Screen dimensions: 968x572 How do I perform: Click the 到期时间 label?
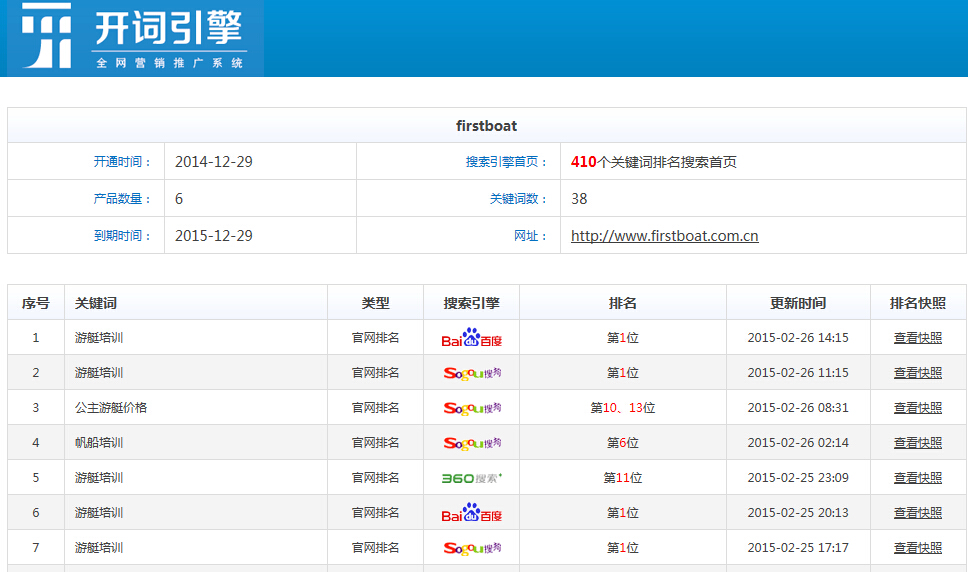click(122, 236)
